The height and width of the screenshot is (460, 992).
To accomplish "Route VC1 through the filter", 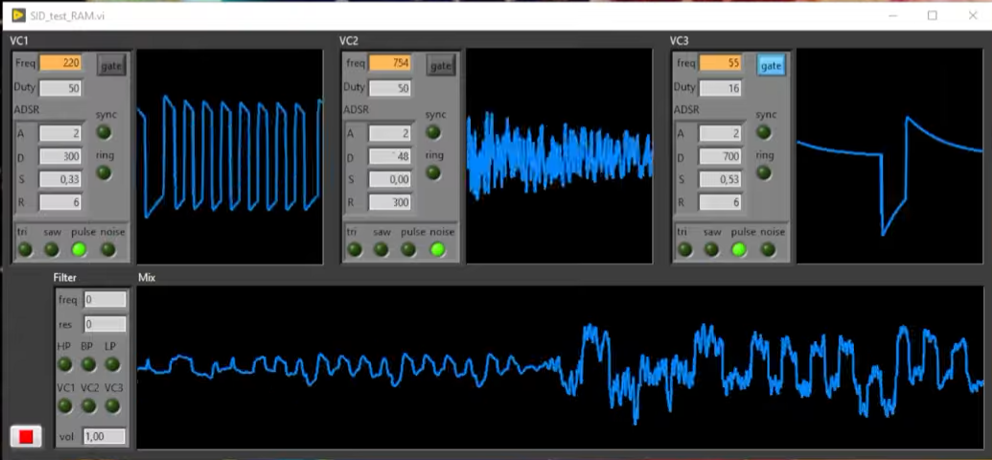I will 65,405.
